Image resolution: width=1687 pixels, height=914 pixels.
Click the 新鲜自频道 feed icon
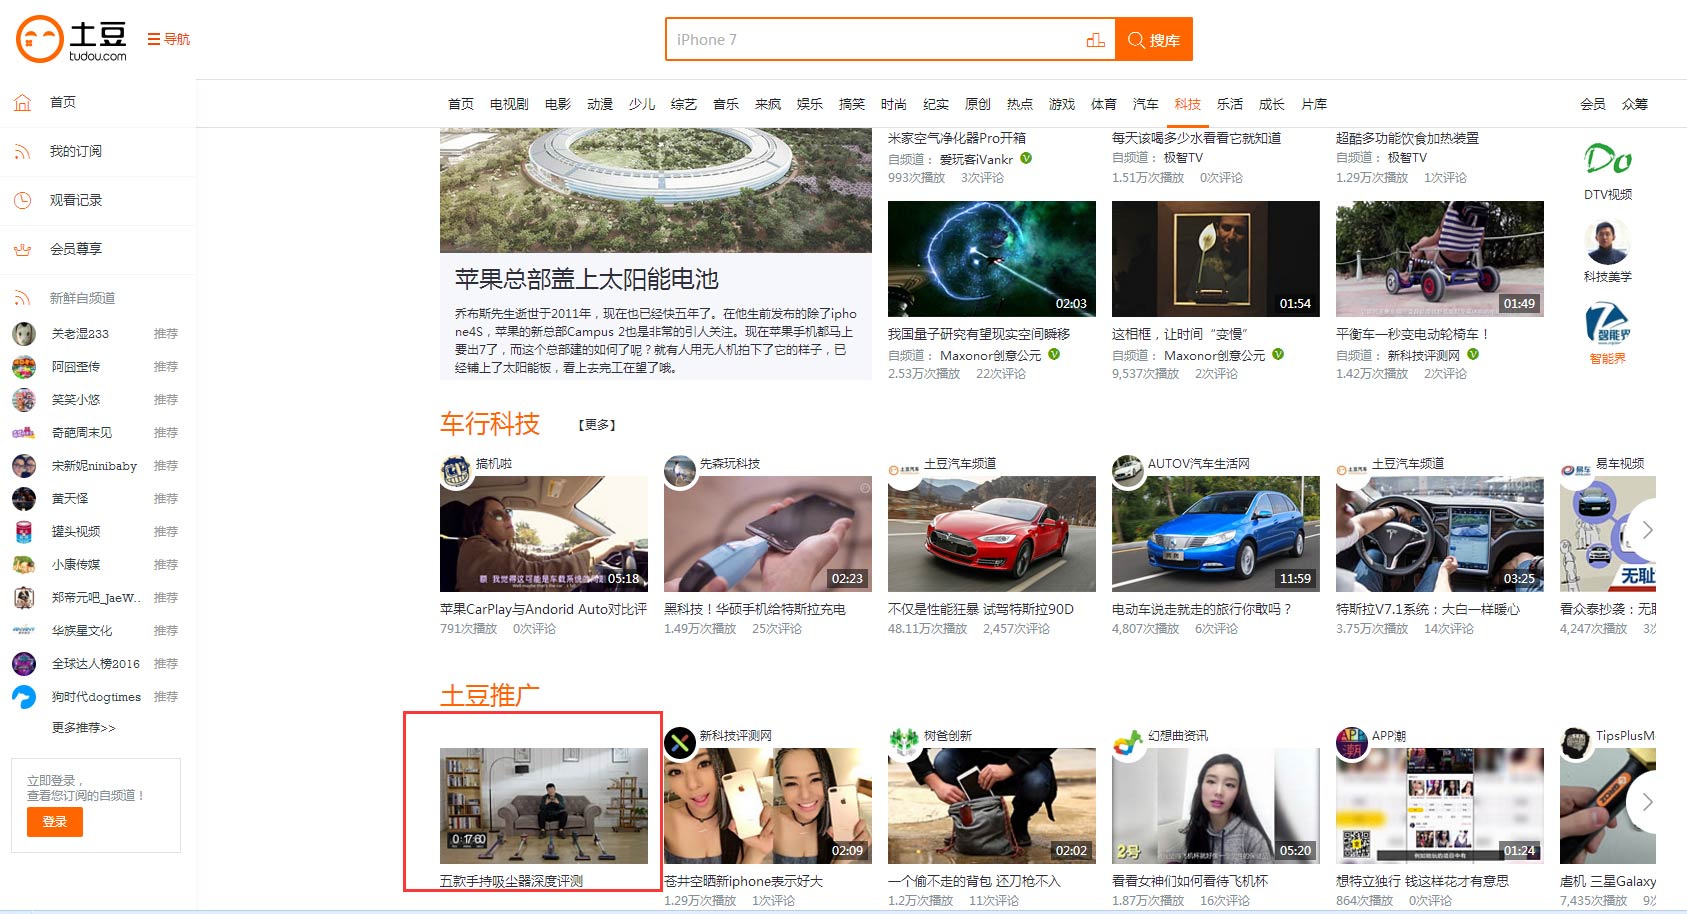point(22,298)
